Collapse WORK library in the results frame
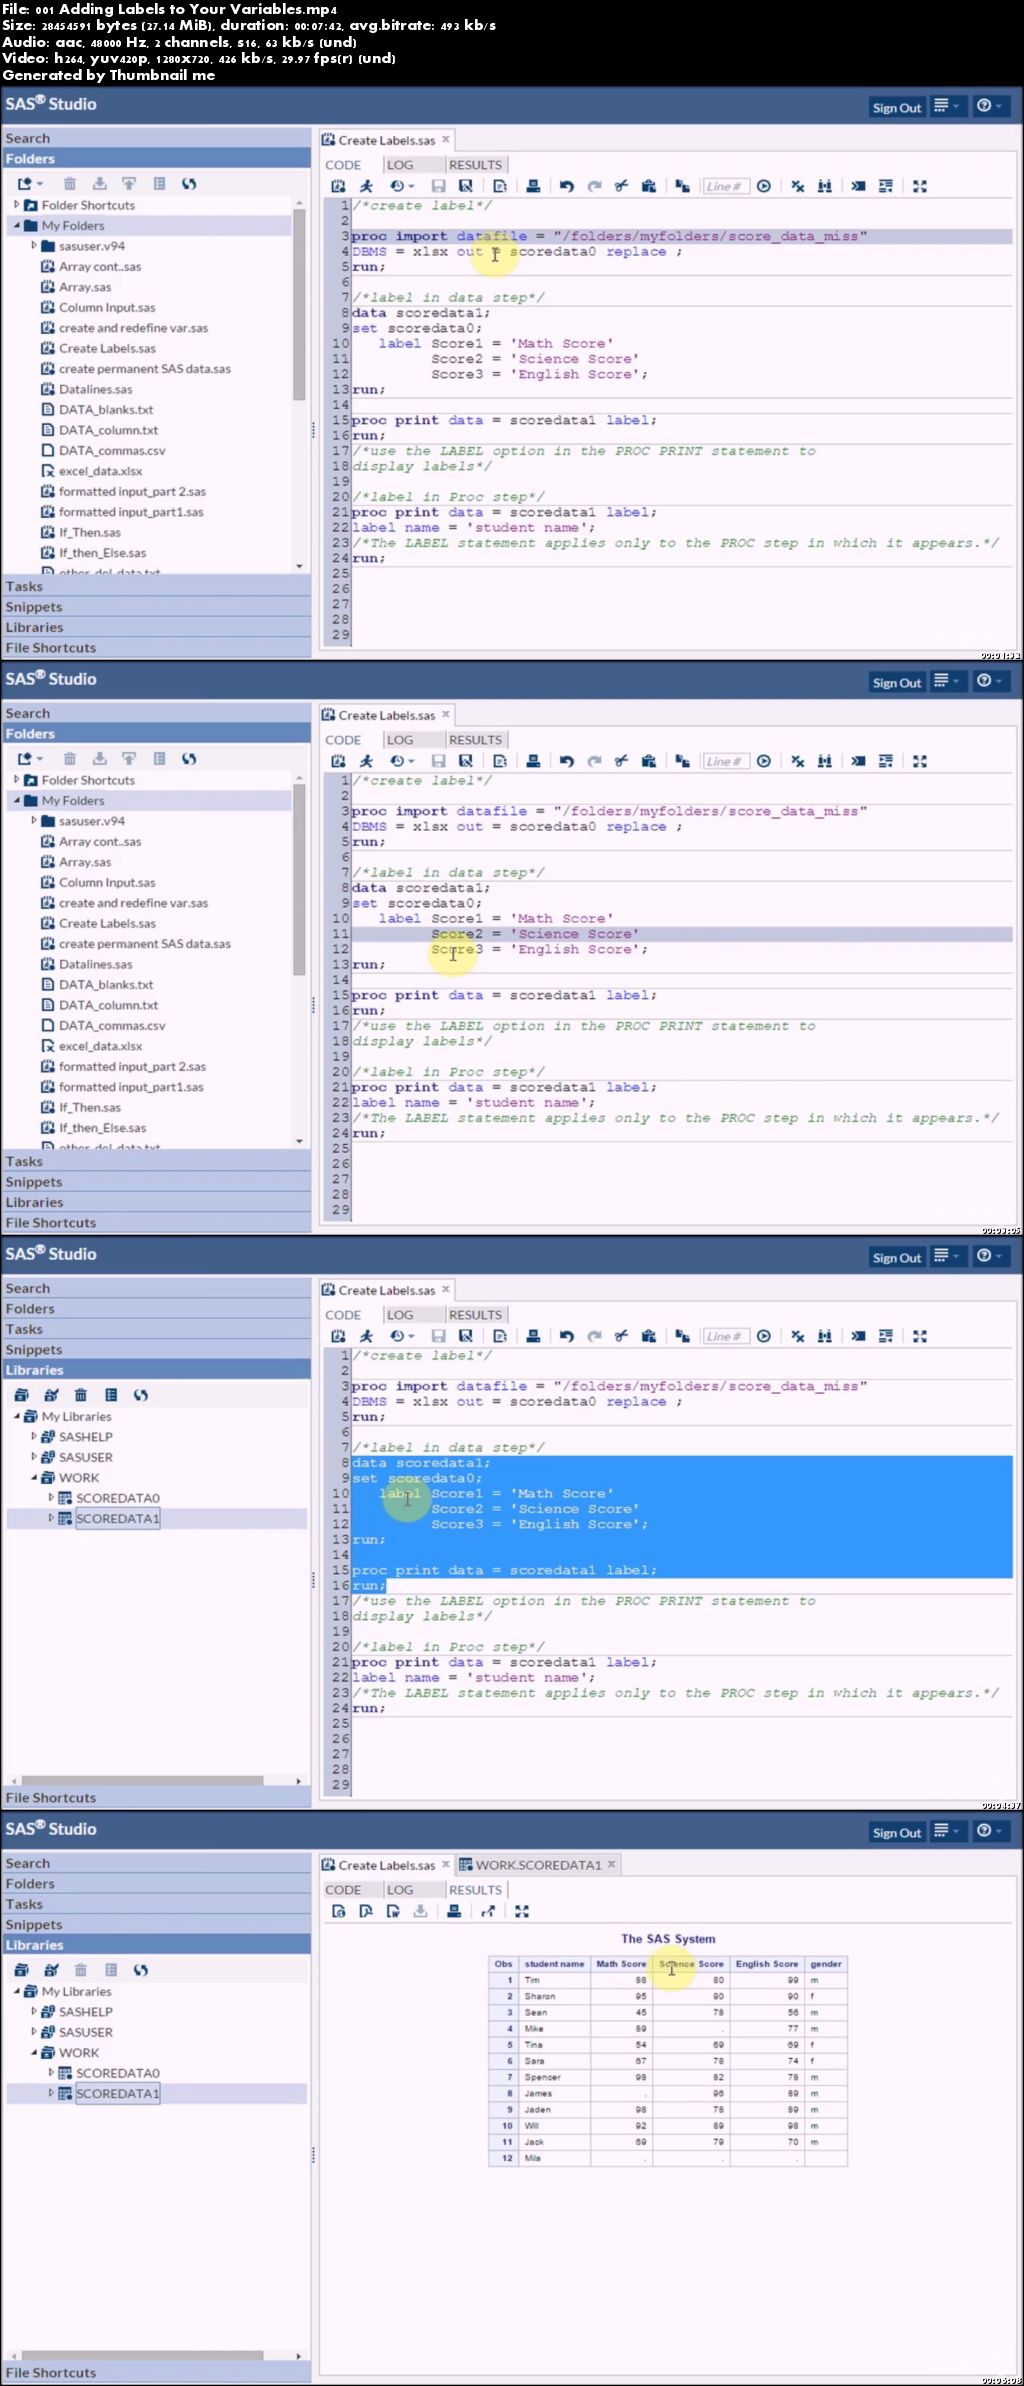 [34, 2052]
